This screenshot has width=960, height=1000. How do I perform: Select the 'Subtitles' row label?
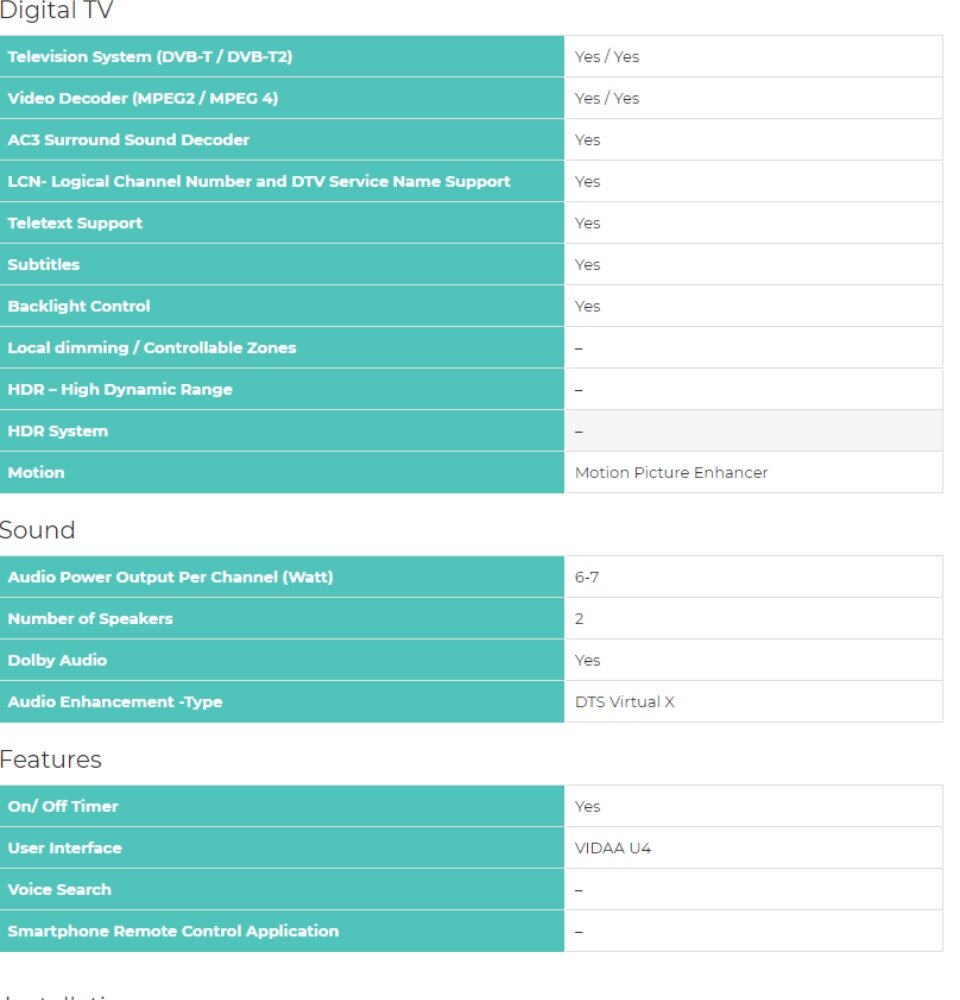44,265
